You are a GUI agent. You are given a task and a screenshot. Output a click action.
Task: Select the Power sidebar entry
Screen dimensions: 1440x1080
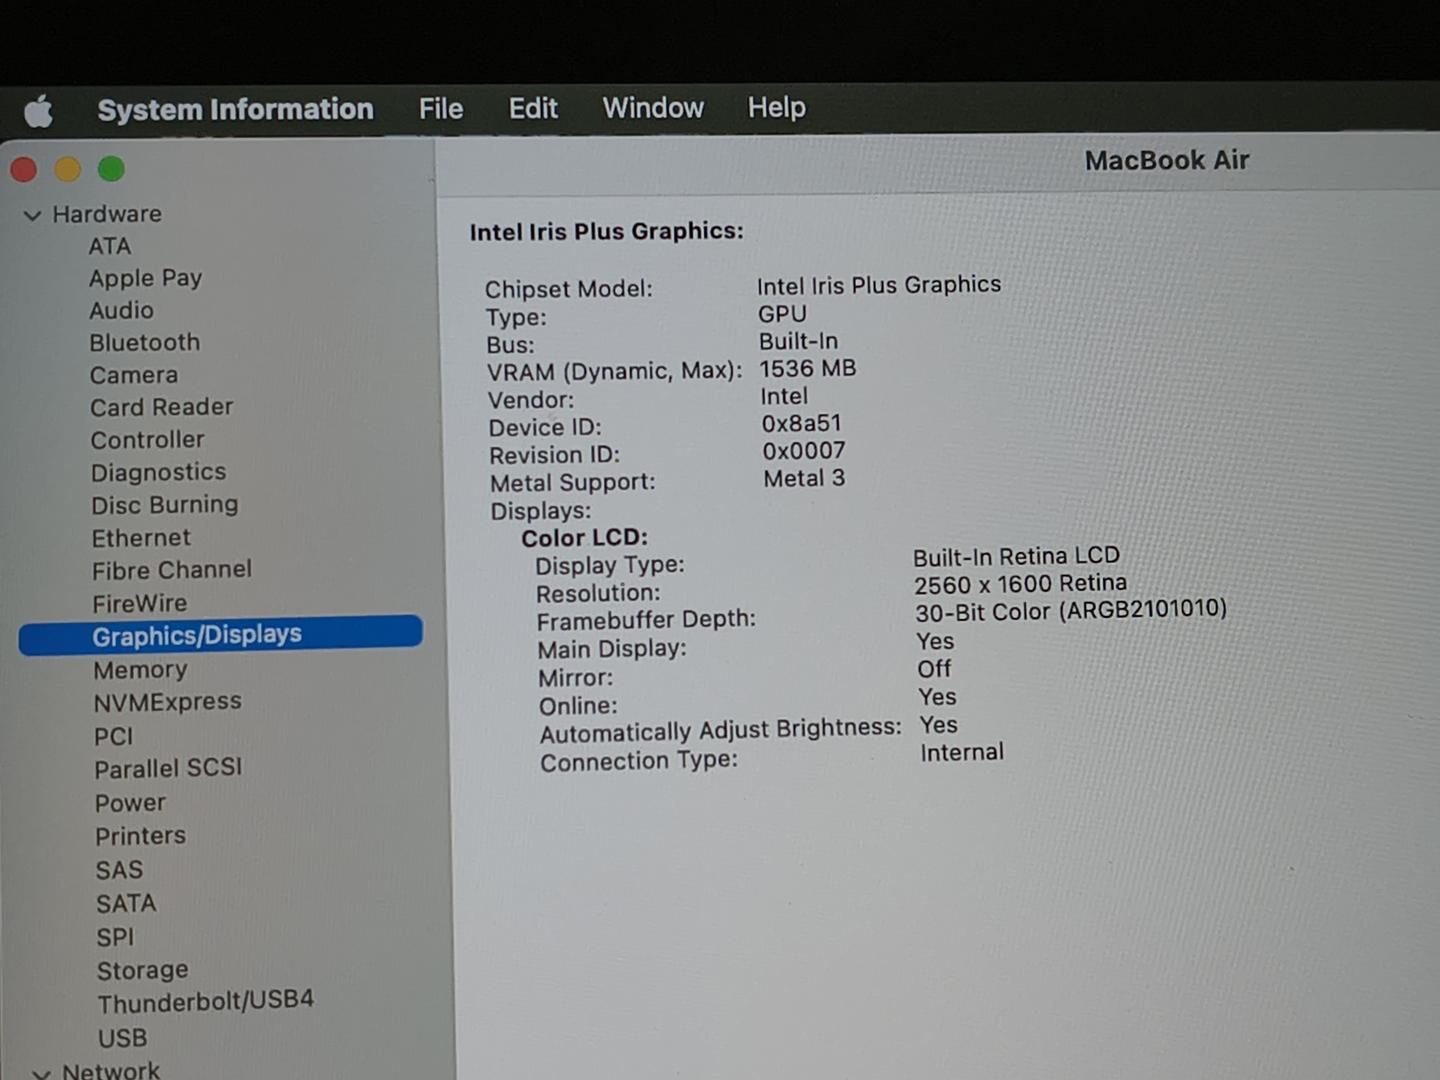(130, 803)
